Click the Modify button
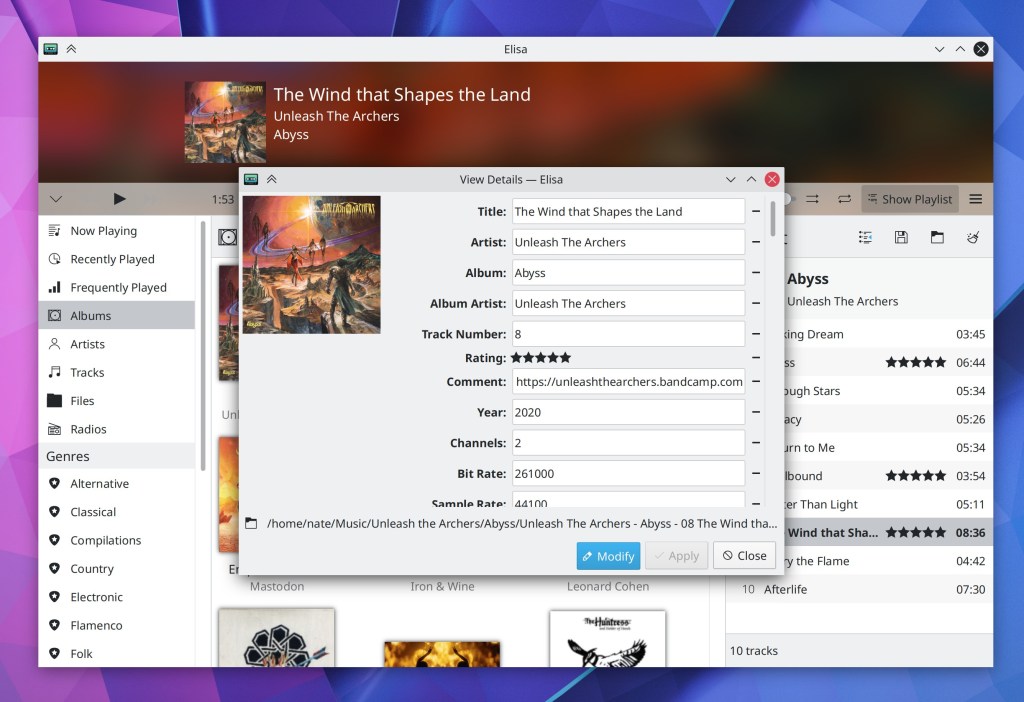Viewport: 1024px width, 702px height. click(608, 556)
